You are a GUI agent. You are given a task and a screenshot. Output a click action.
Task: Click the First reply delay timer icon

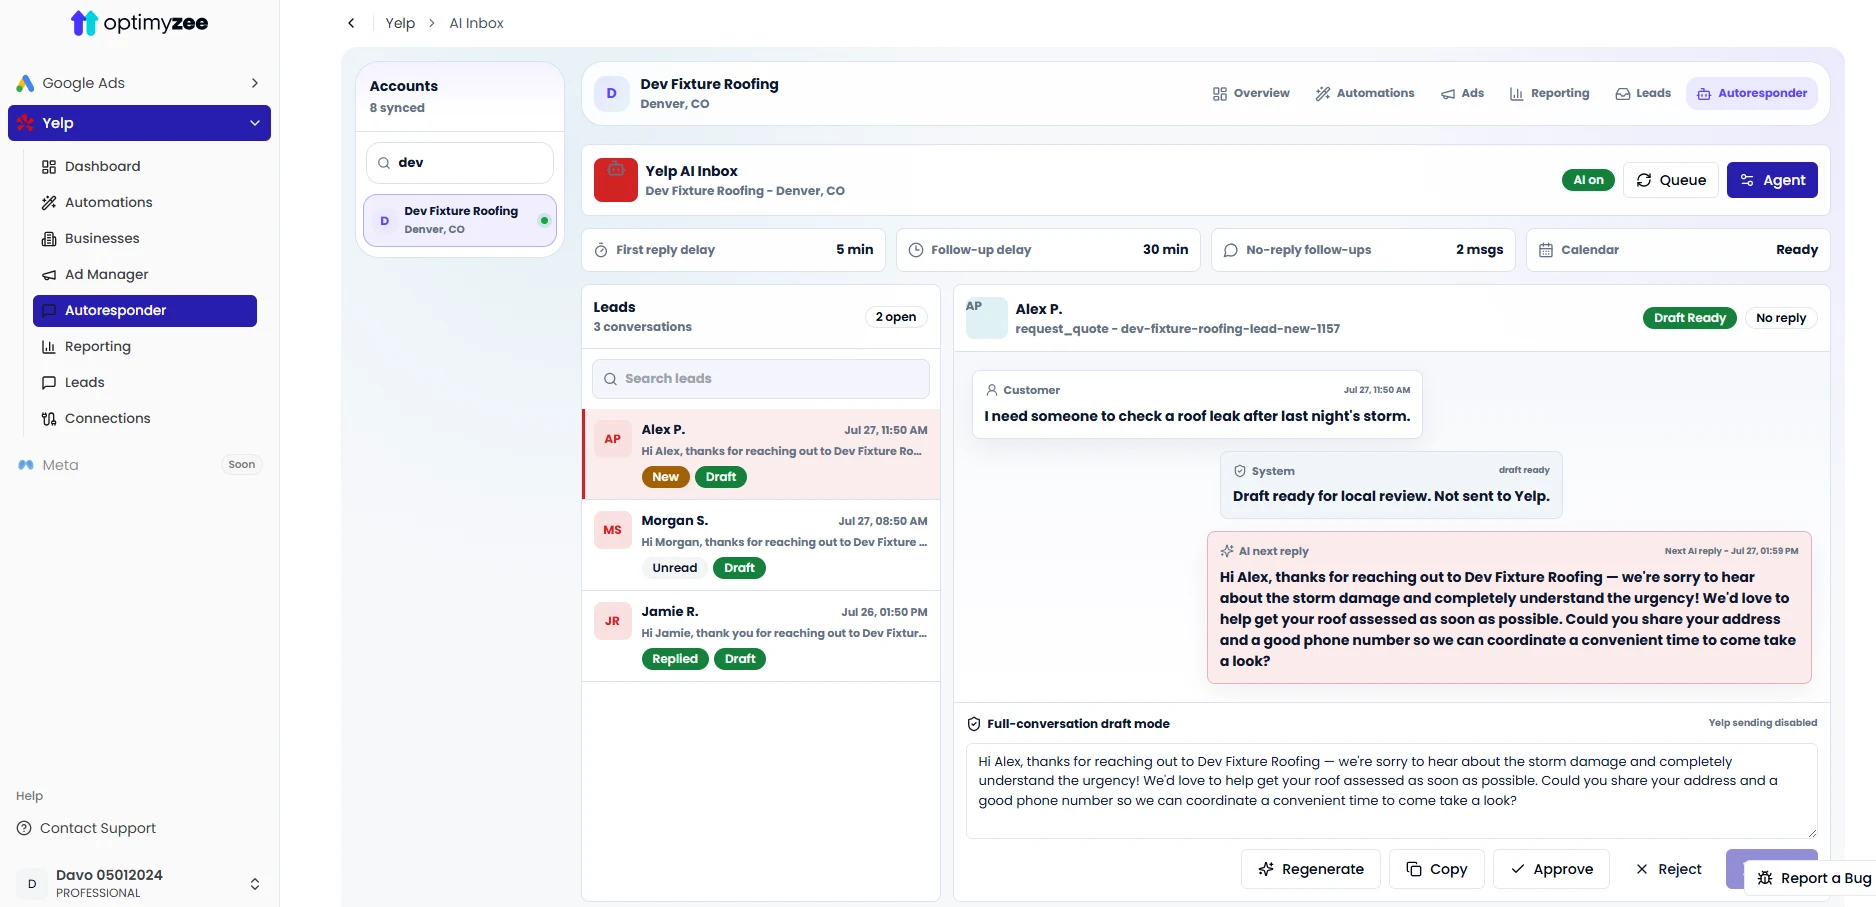pos(601,250)
